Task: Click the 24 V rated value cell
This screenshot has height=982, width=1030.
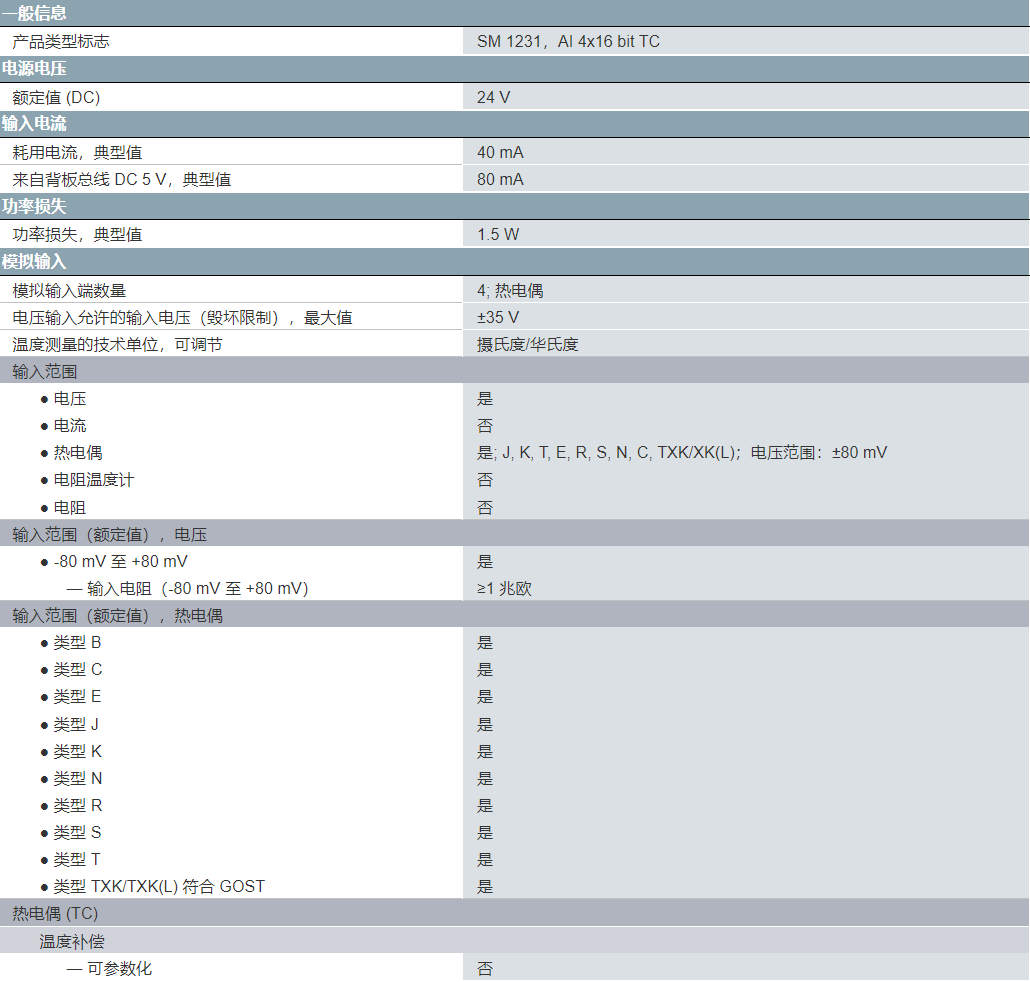Action: click(493, 97)
